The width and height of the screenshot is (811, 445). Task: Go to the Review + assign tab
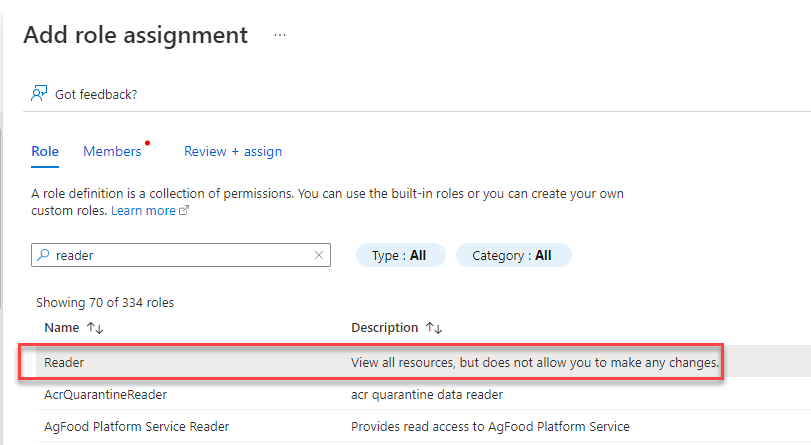233,151
